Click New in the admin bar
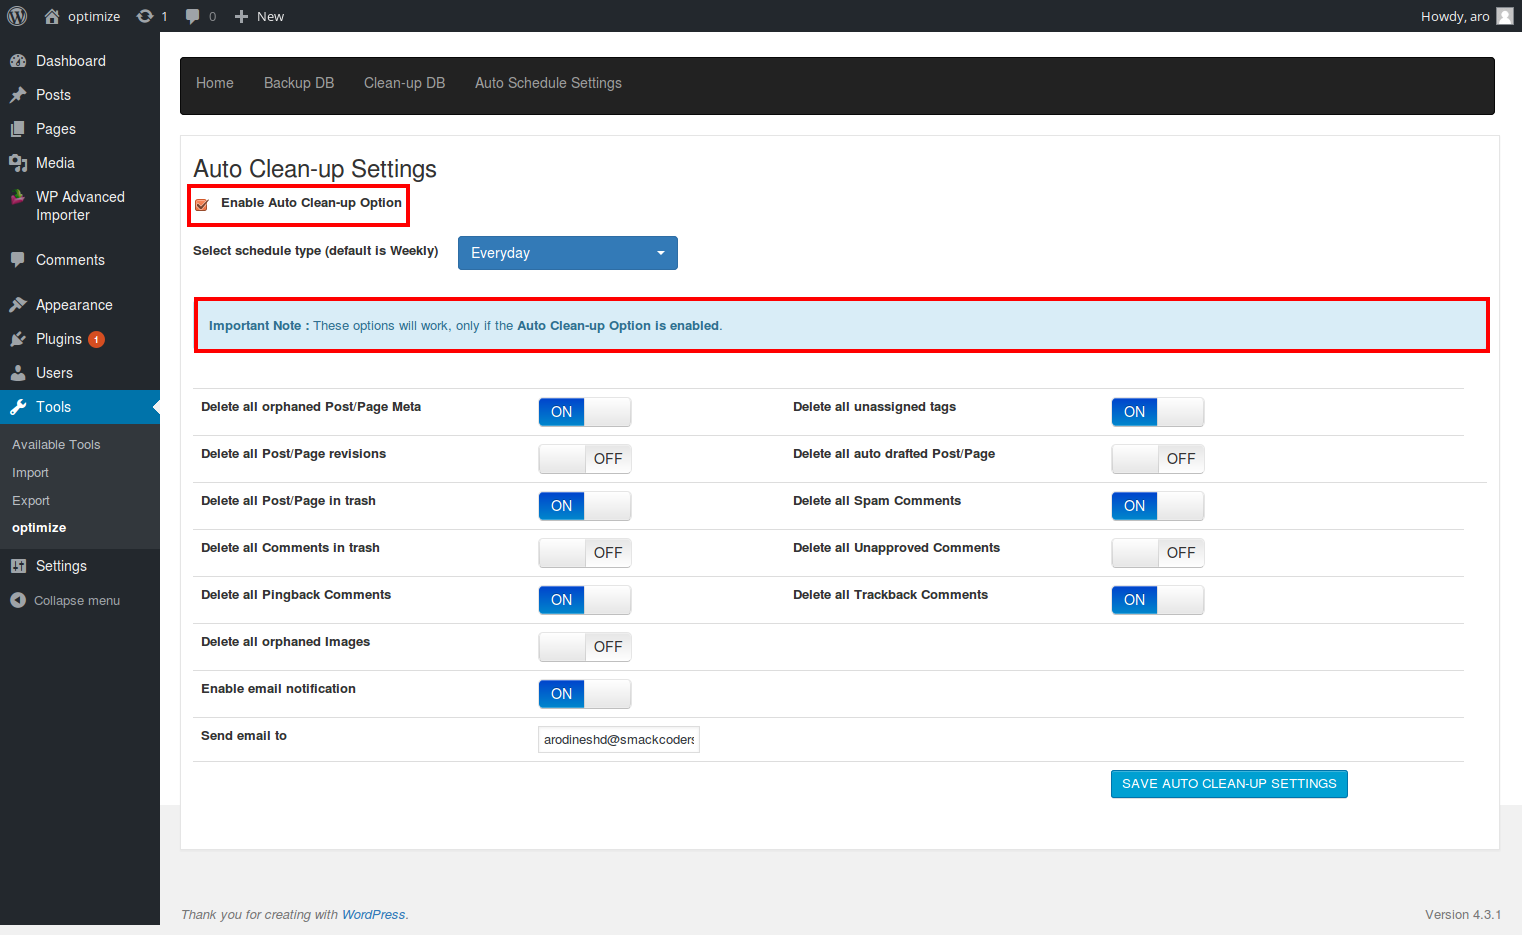Image resolution: width=1522 pixels, height=935 pixels. tap(270, 16)
